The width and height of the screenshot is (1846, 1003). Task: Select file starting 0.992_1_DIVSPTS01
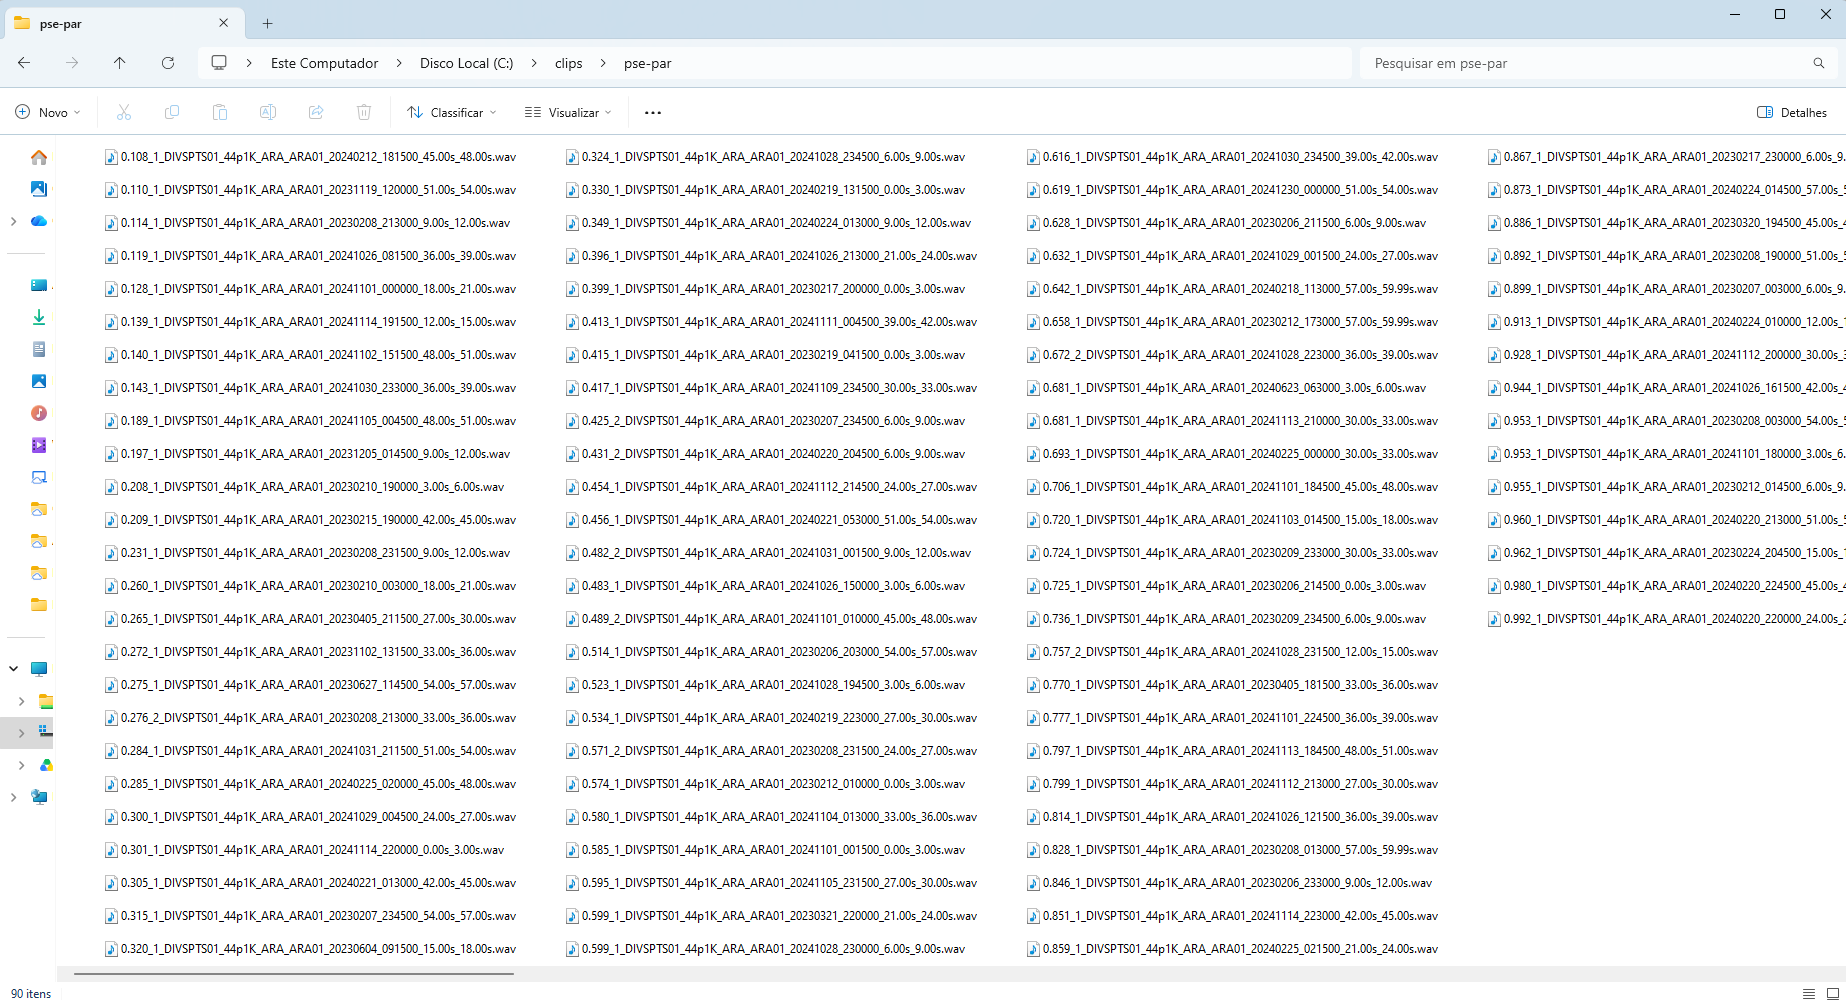1666,619
